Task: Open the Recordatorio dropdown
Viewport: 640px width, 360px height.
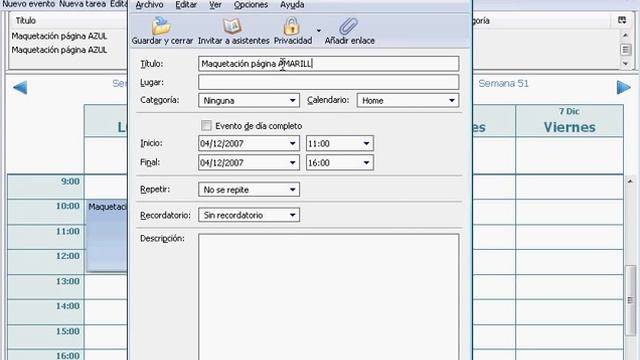Action: (249, 215)
